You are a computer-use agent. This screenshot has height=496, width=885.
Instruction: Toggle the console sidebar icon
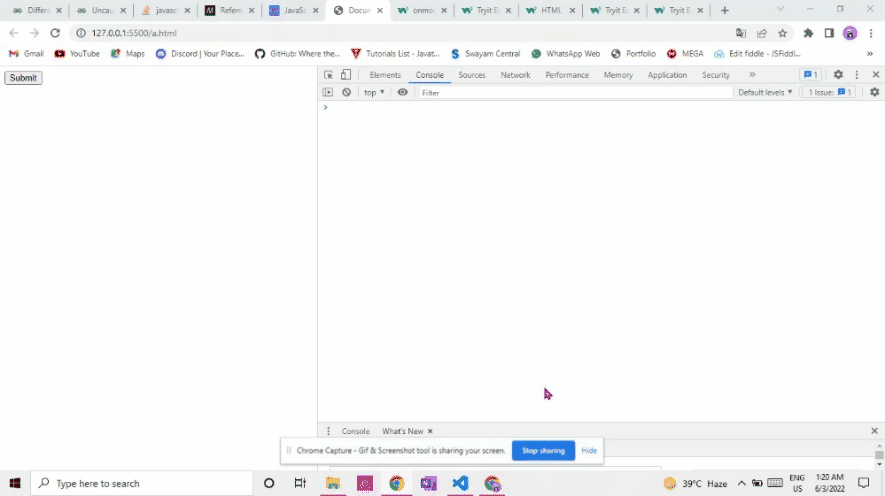(328, 92)
